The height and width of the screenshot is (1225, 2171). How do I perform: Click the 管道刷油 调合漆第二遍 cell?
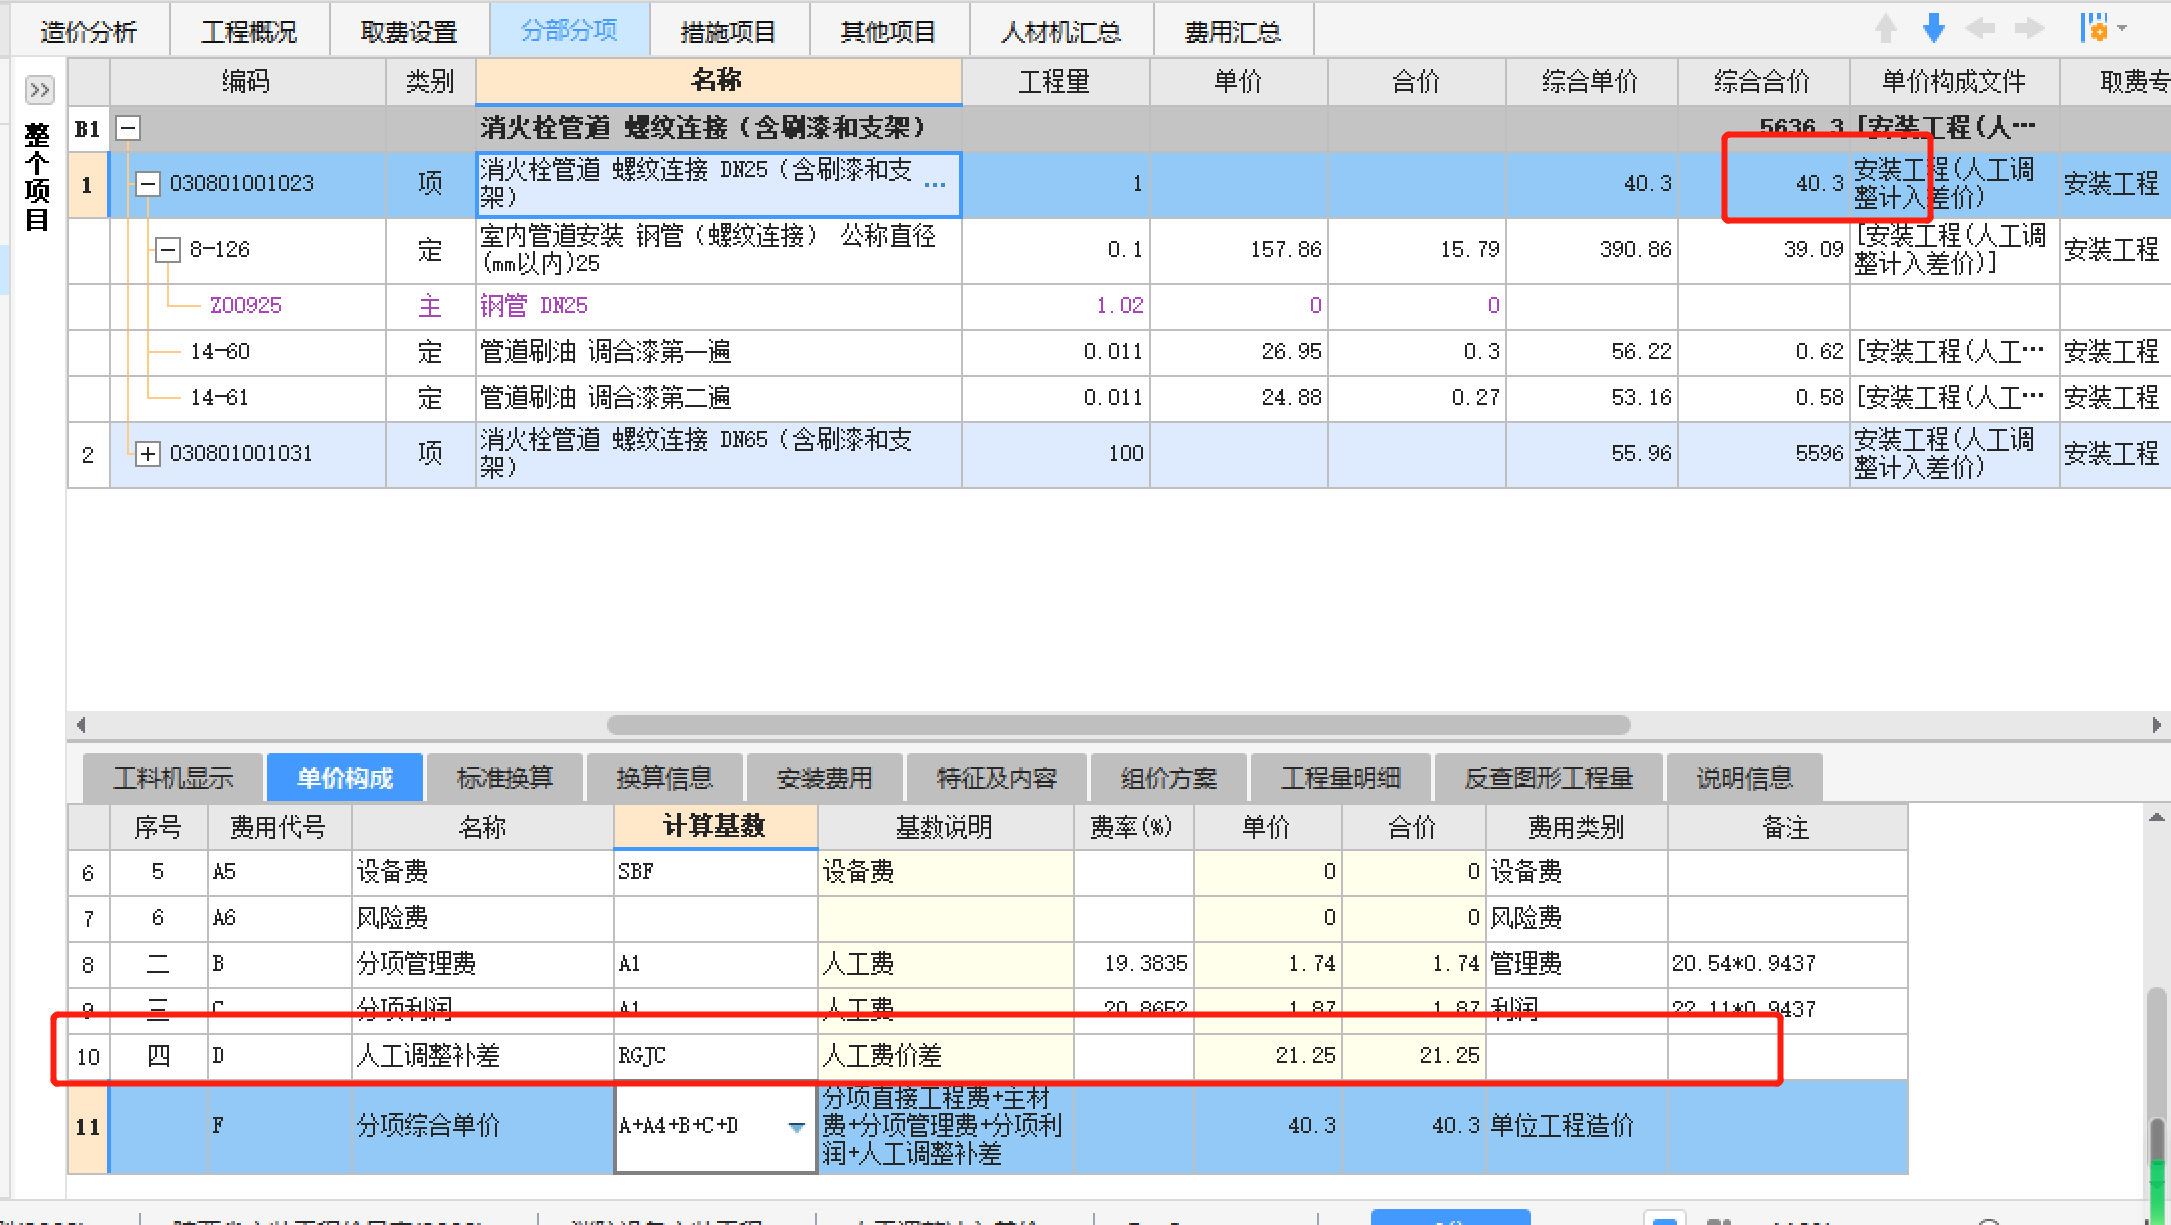click(x=718, y=398)
